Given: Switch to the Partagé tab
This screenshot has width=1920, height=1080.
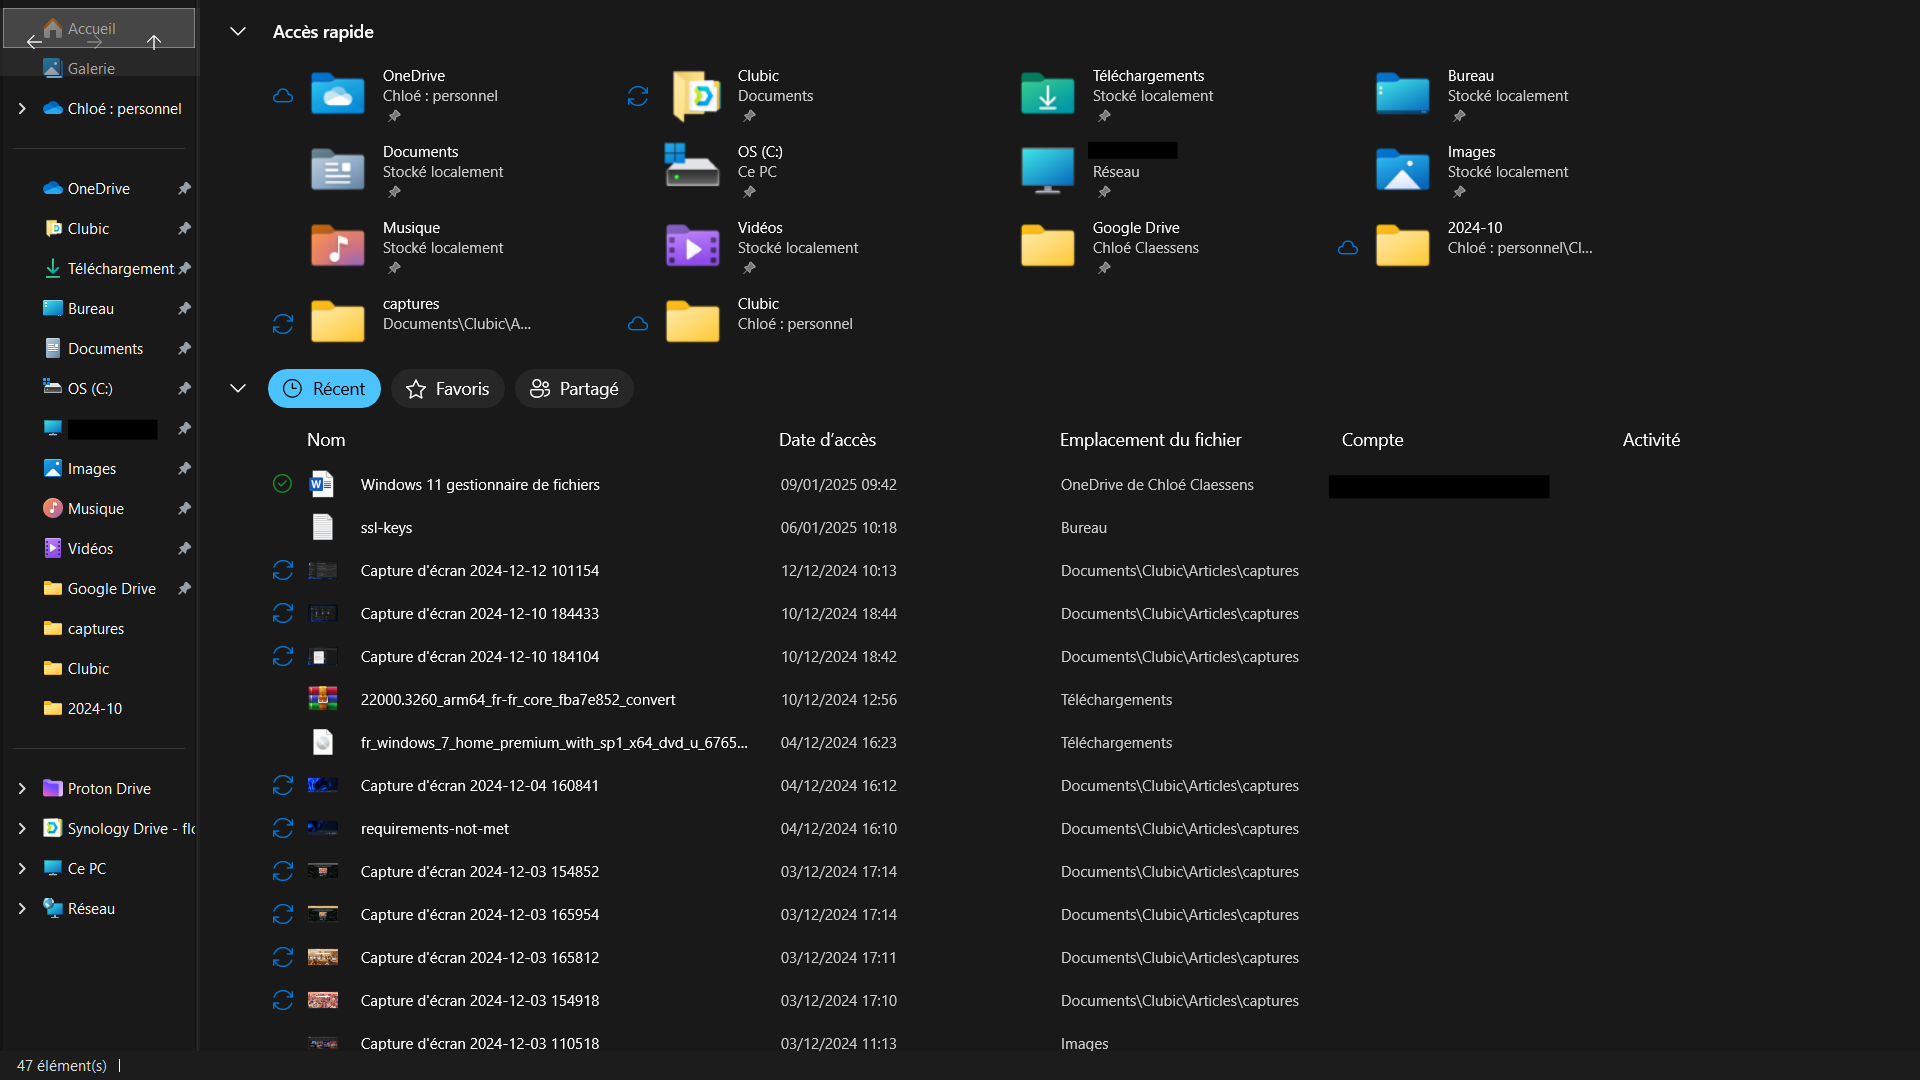Looking at the screenshot, I should 574,389.
